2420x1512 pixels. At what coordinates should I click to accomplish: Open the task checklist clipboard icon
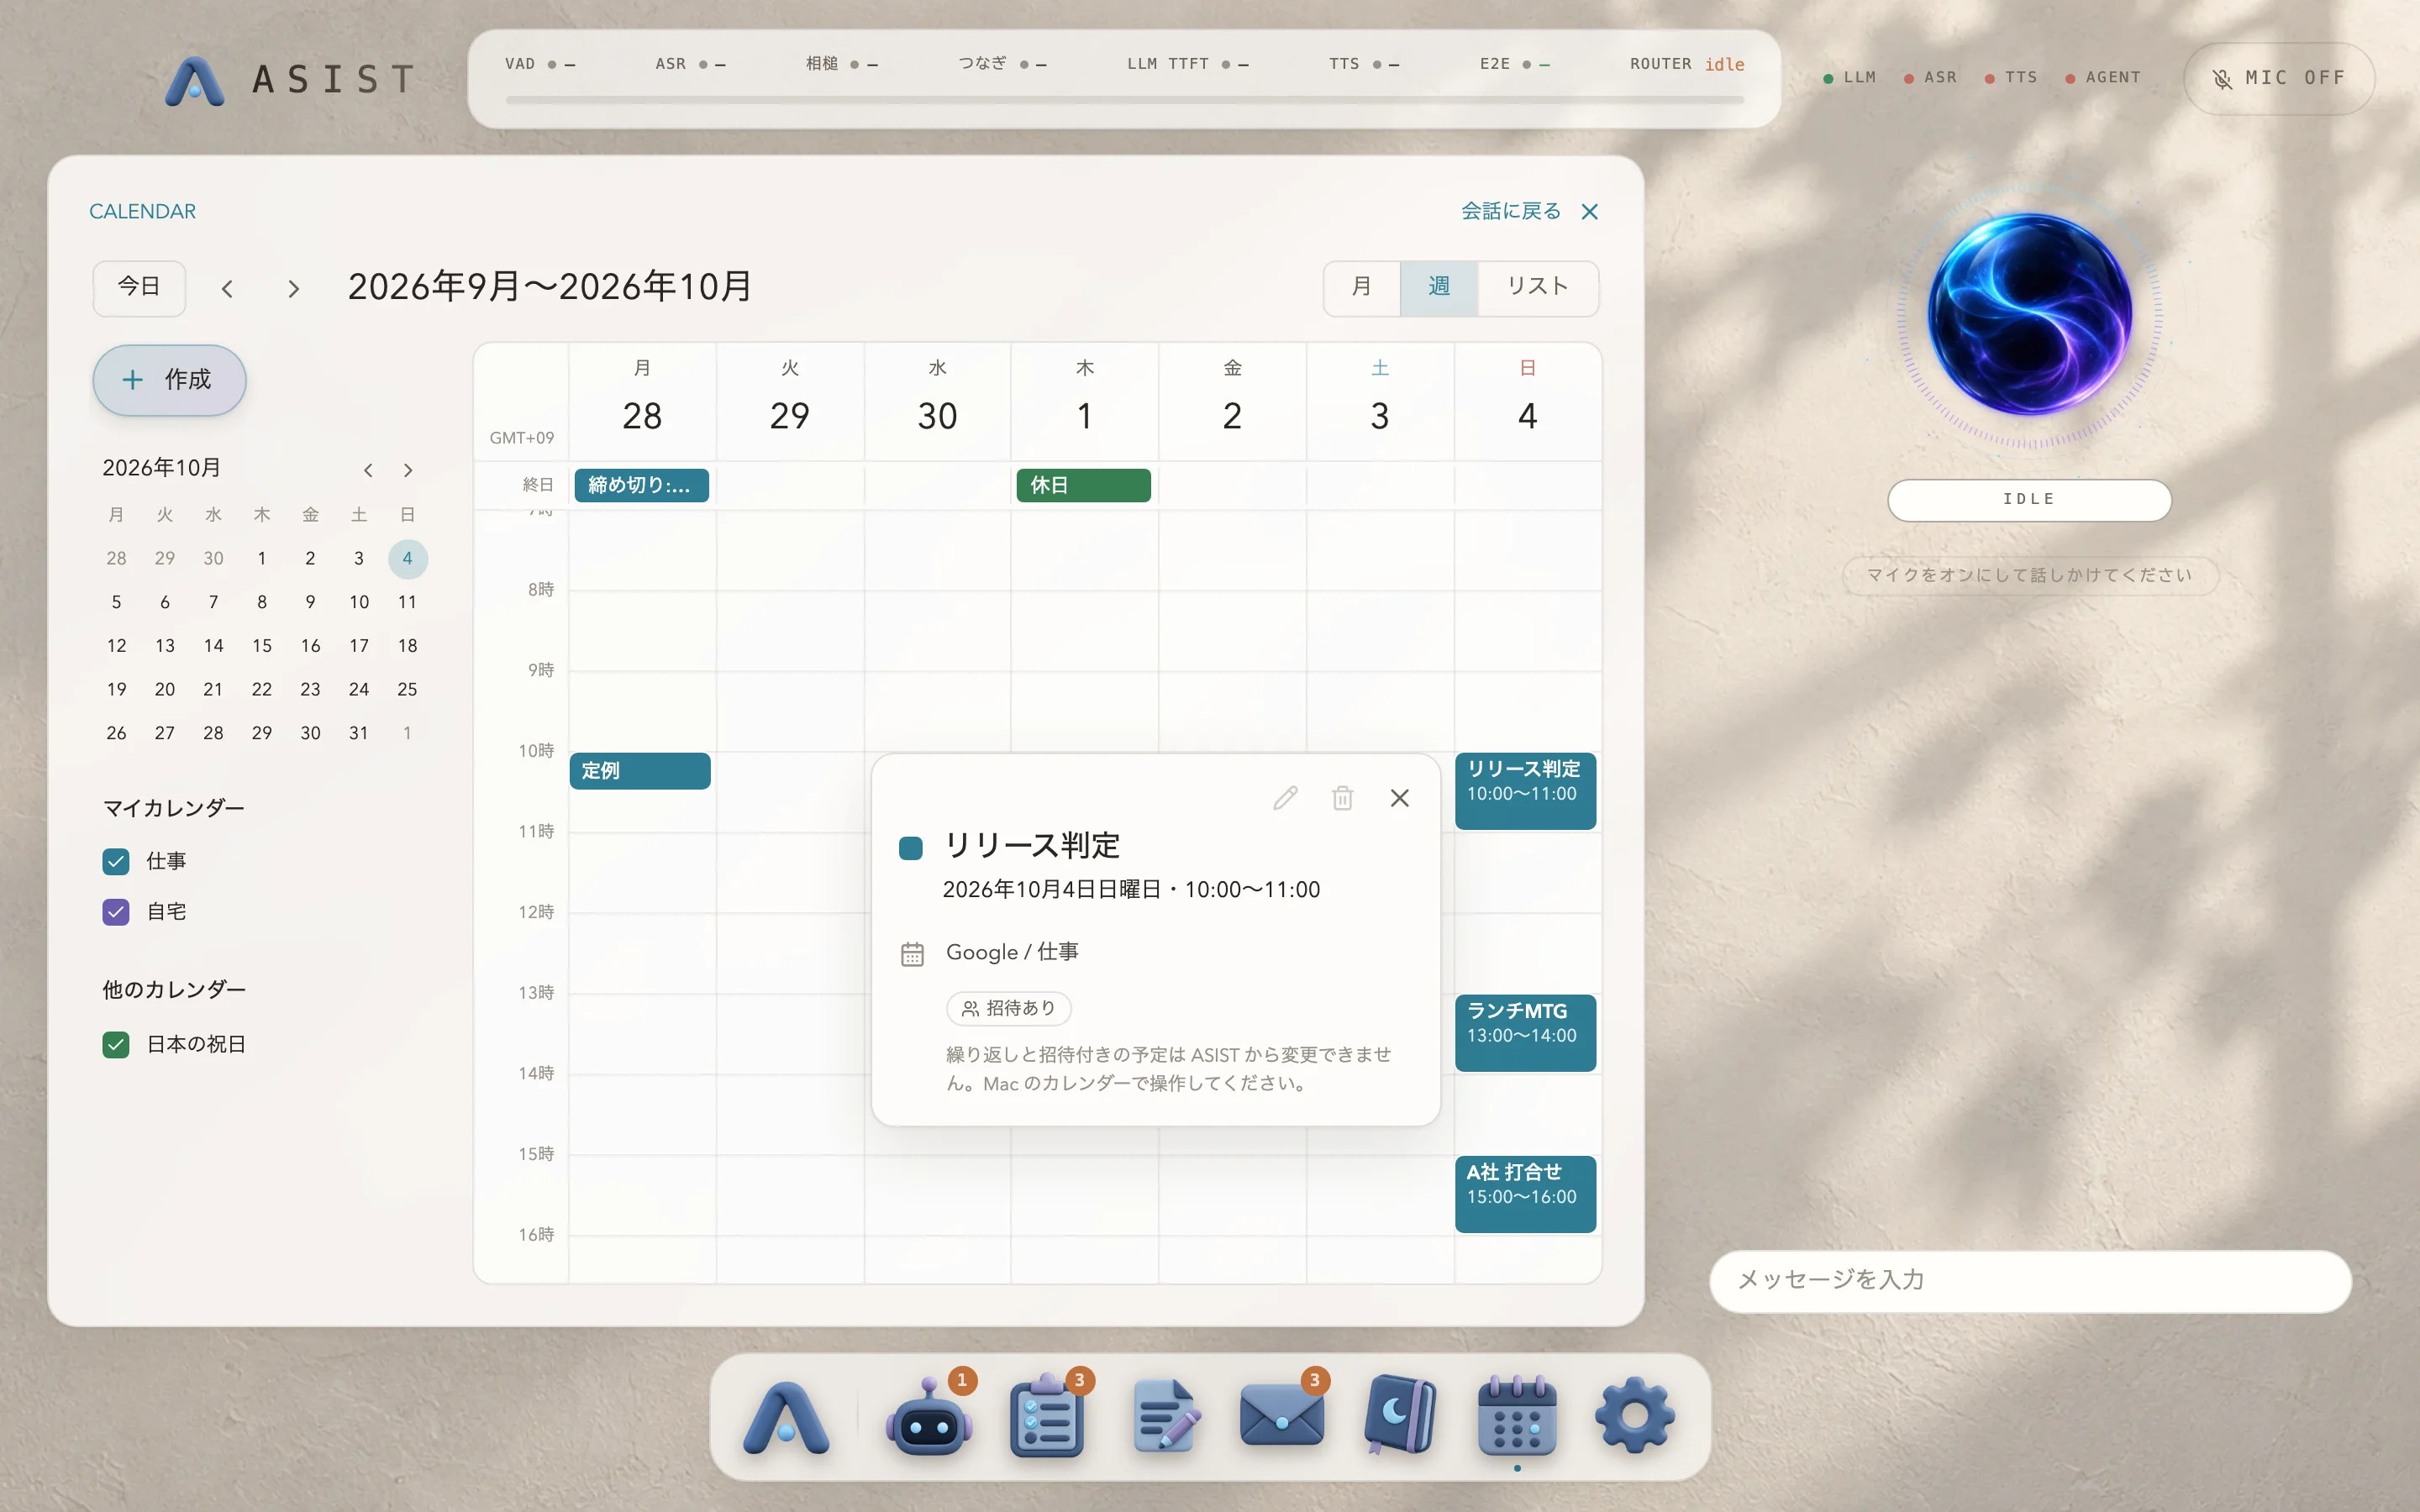tap(1046, 1417)
